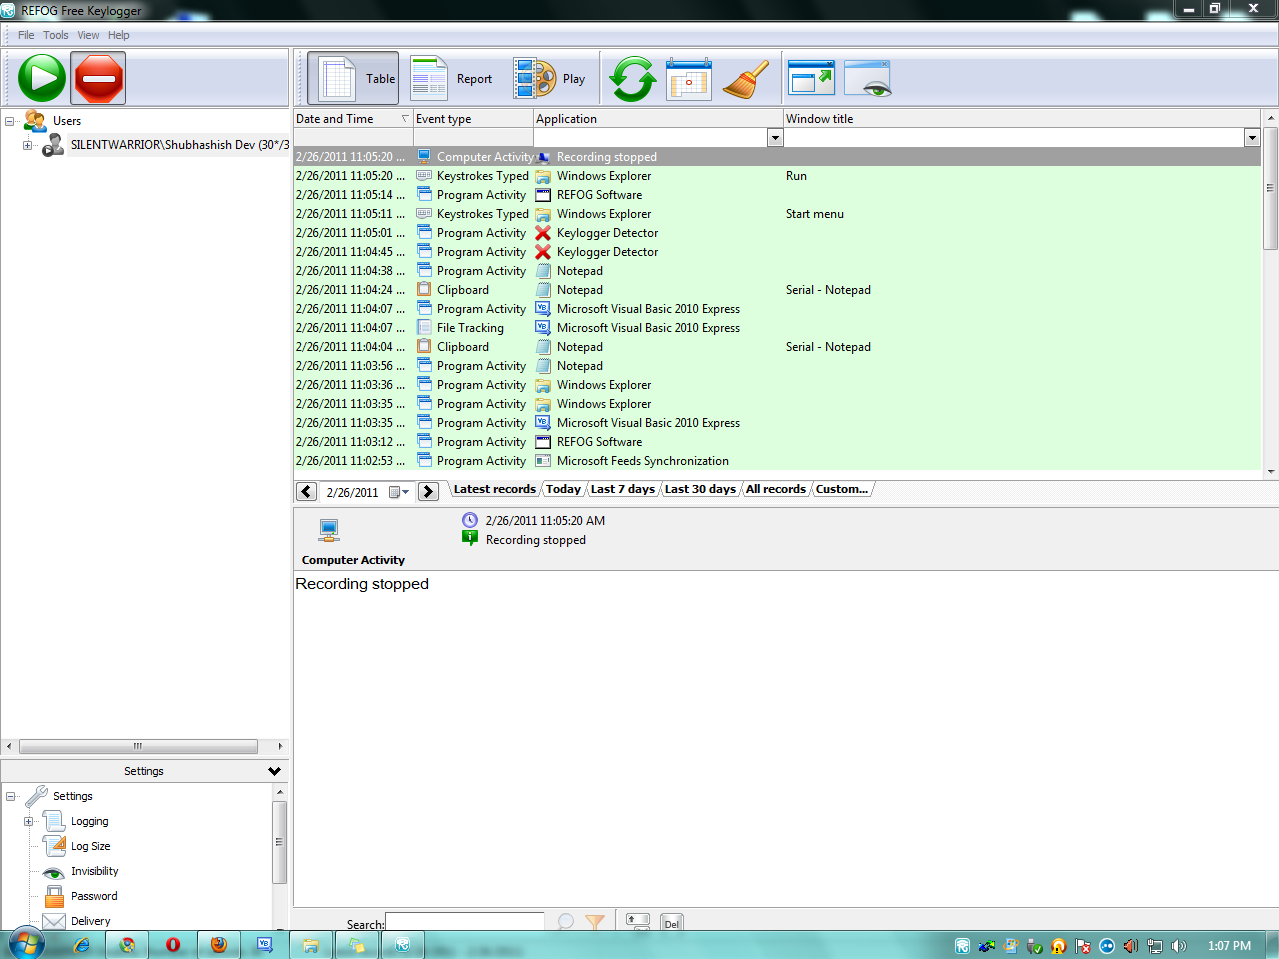Switch to the Last 30 days tab

click(700, 489)
